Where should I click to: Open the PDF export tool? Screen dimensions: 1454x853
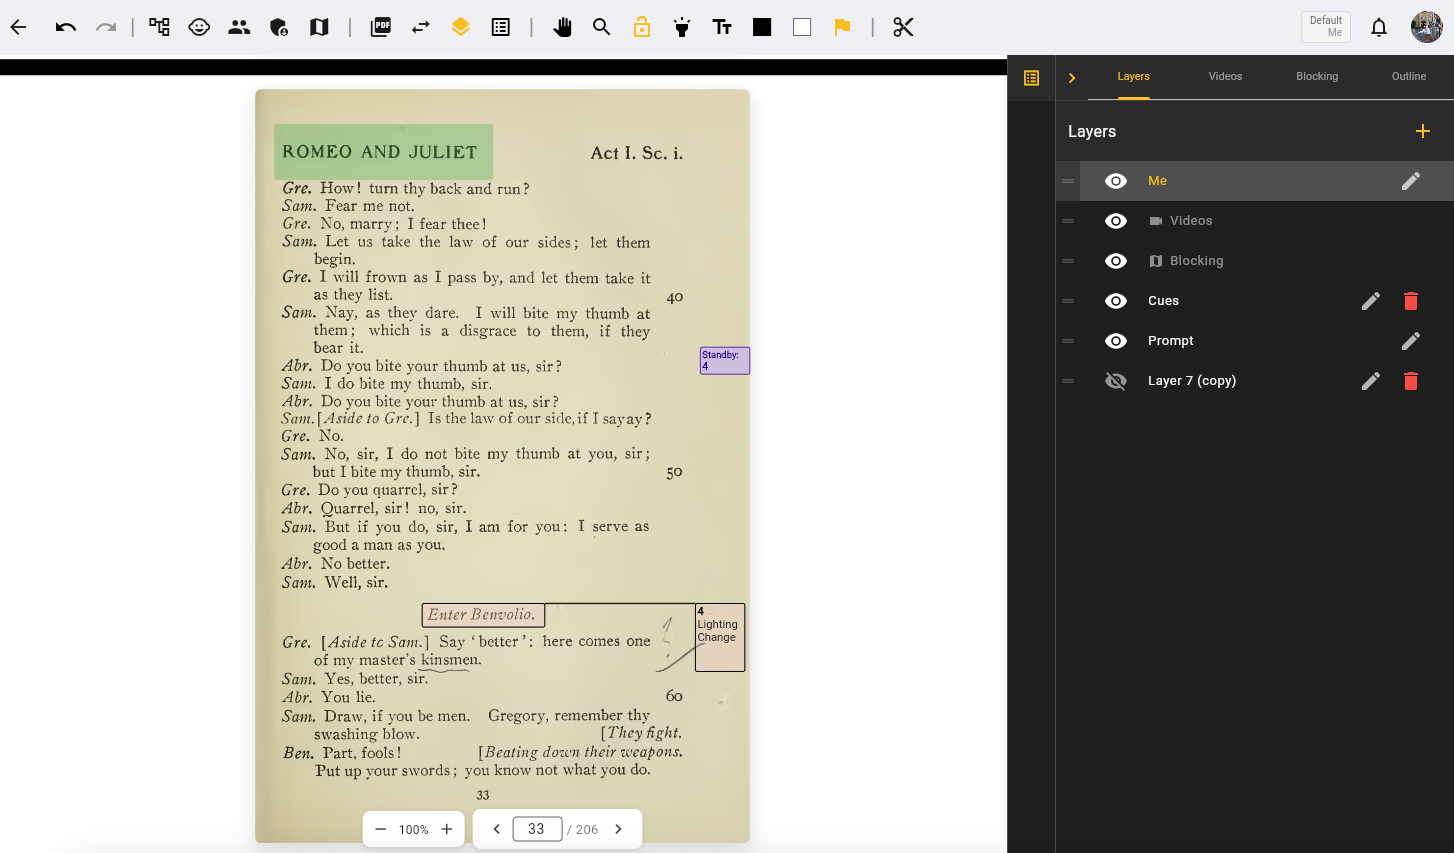point(380,27)
